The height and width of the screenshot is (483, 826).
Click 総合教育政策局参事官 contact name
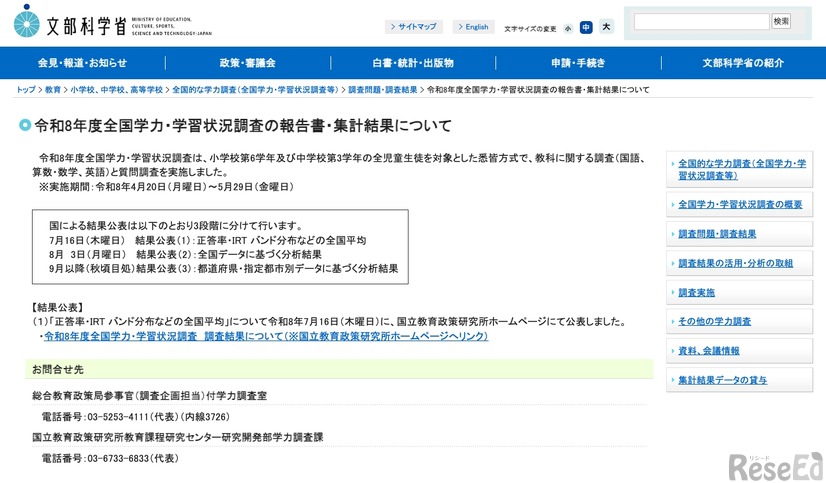pyautogui.click(x=150, y=396)
